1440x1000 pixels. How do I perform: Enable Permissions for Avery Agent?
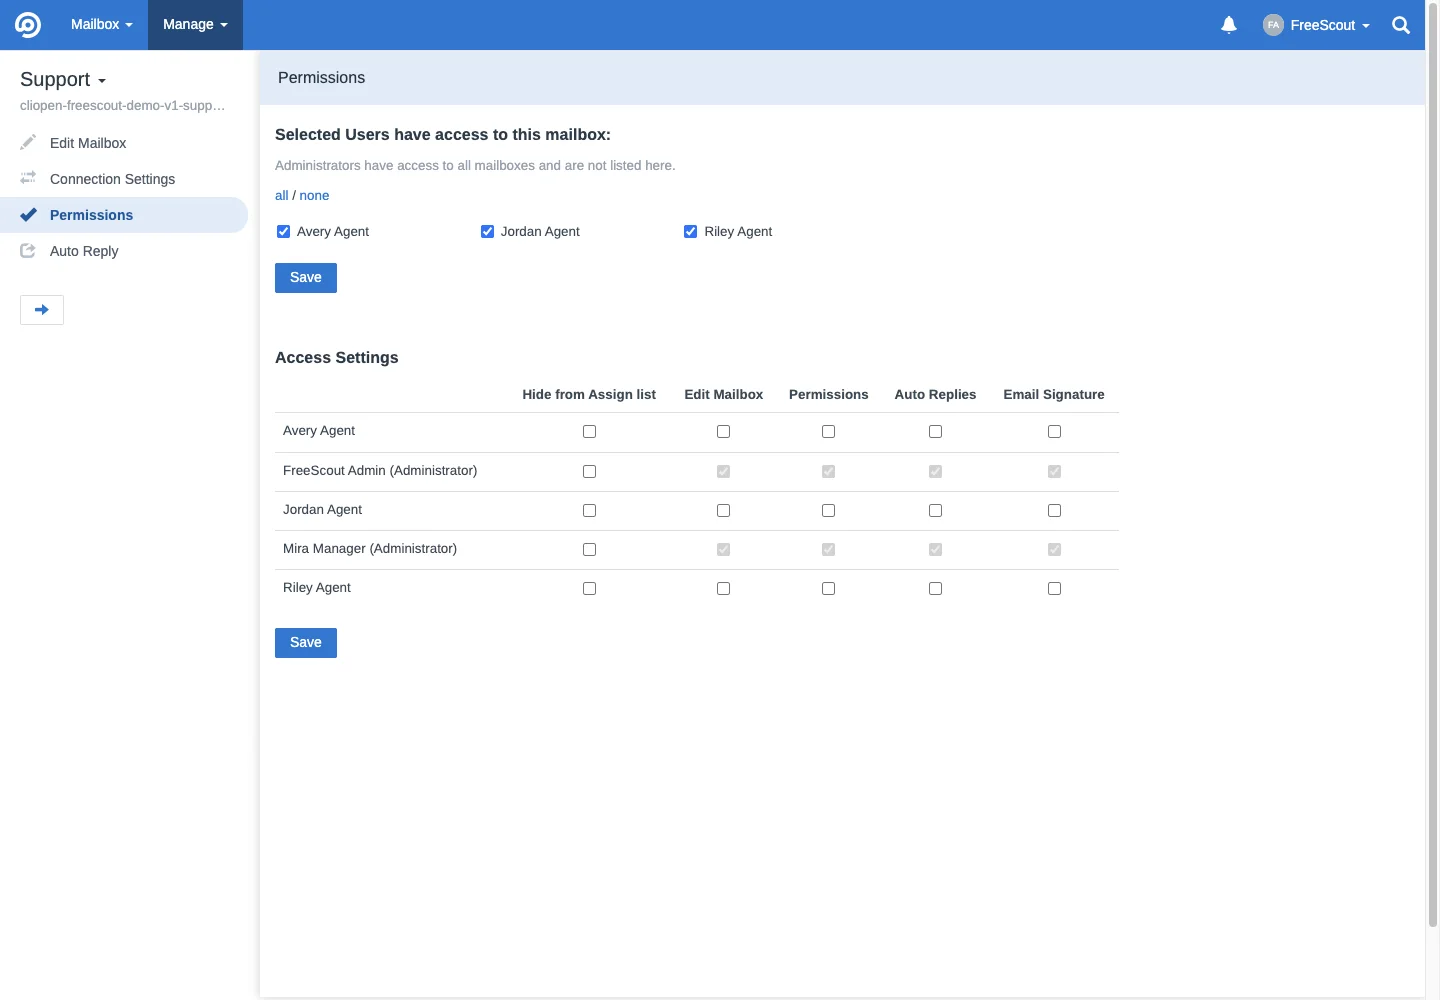(828, 432)
